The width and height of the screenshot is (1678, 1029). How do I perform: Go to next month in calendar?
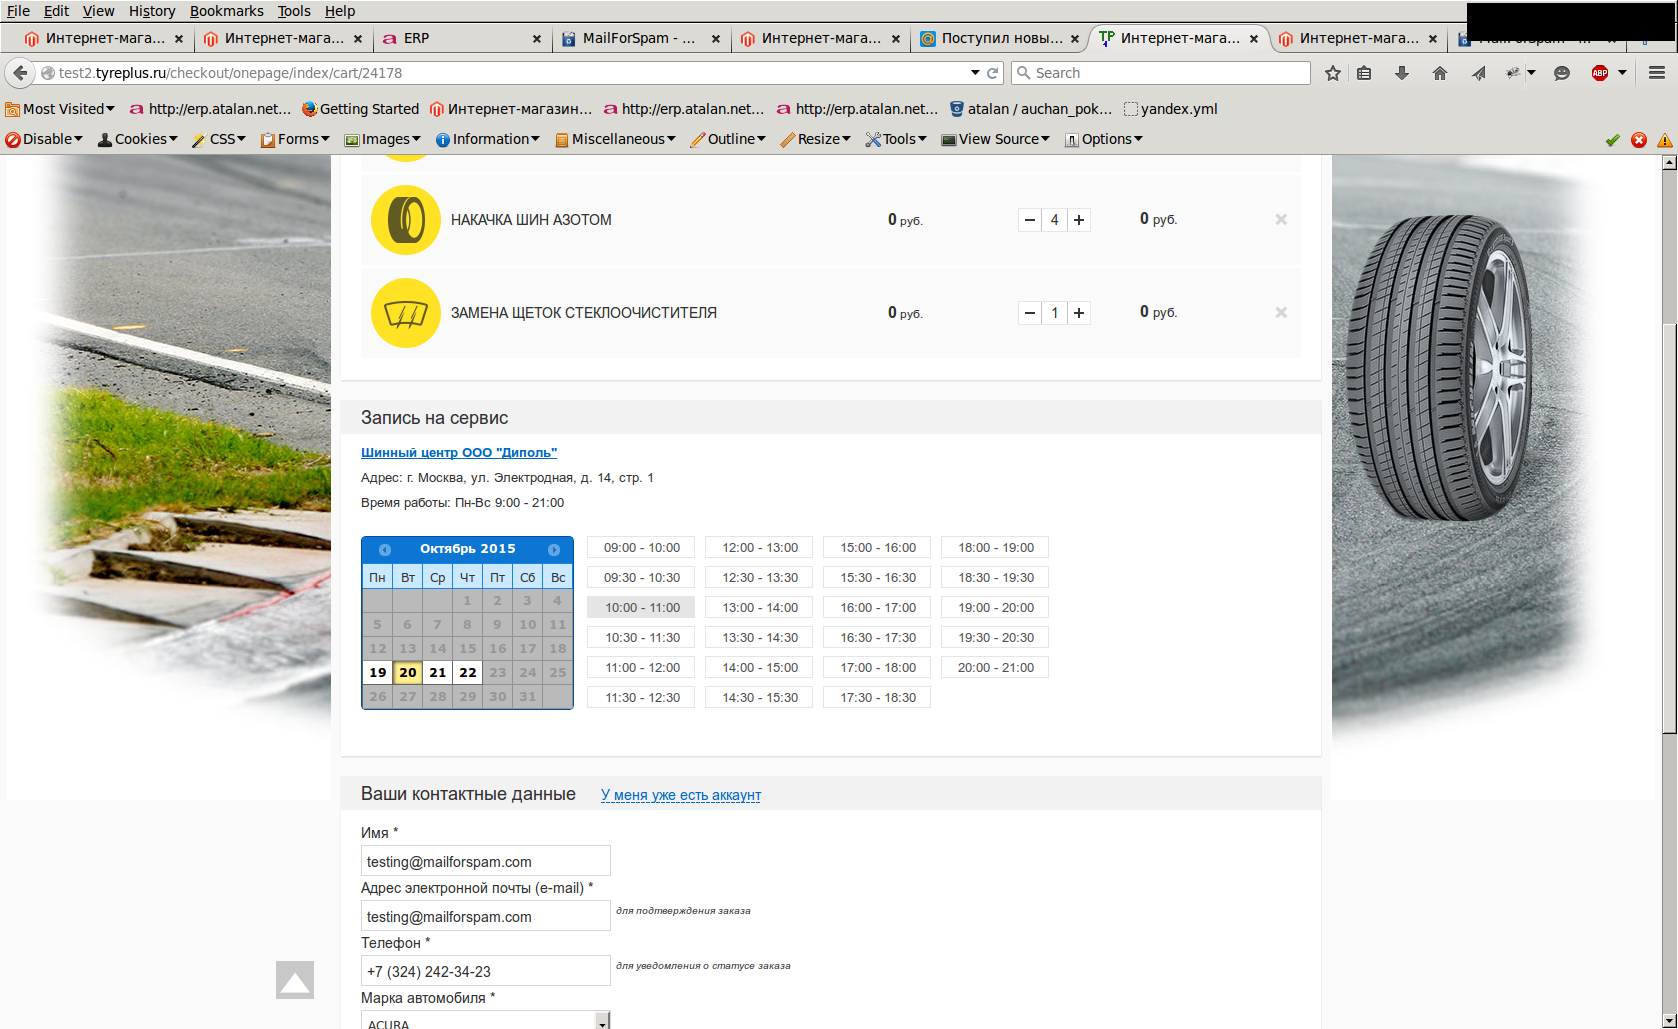(x=554, y=549)
